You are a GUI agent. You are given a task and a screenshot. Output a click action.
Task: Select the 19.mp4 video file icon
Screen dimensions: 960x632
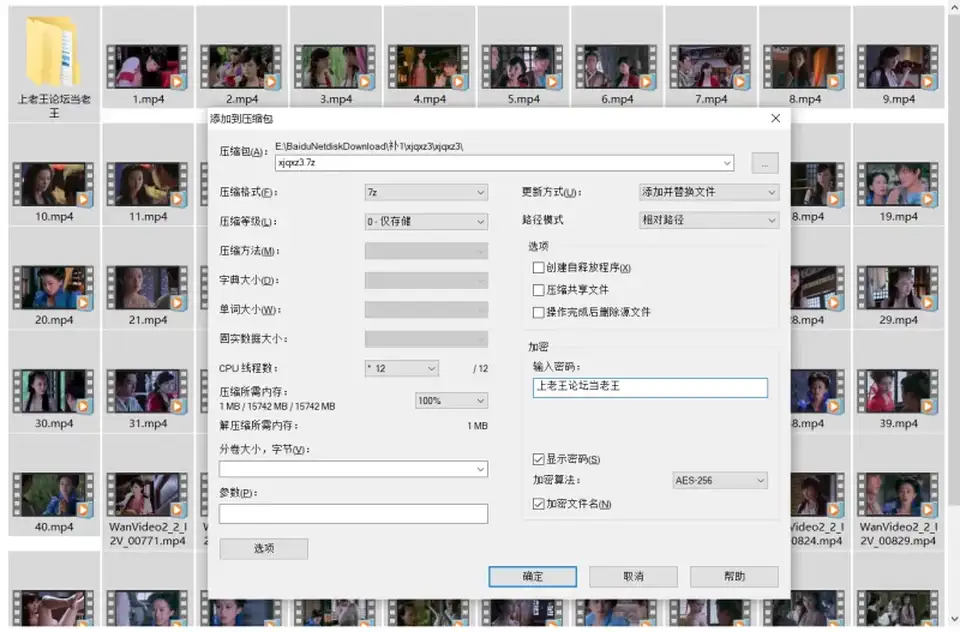tap(898, 185)
